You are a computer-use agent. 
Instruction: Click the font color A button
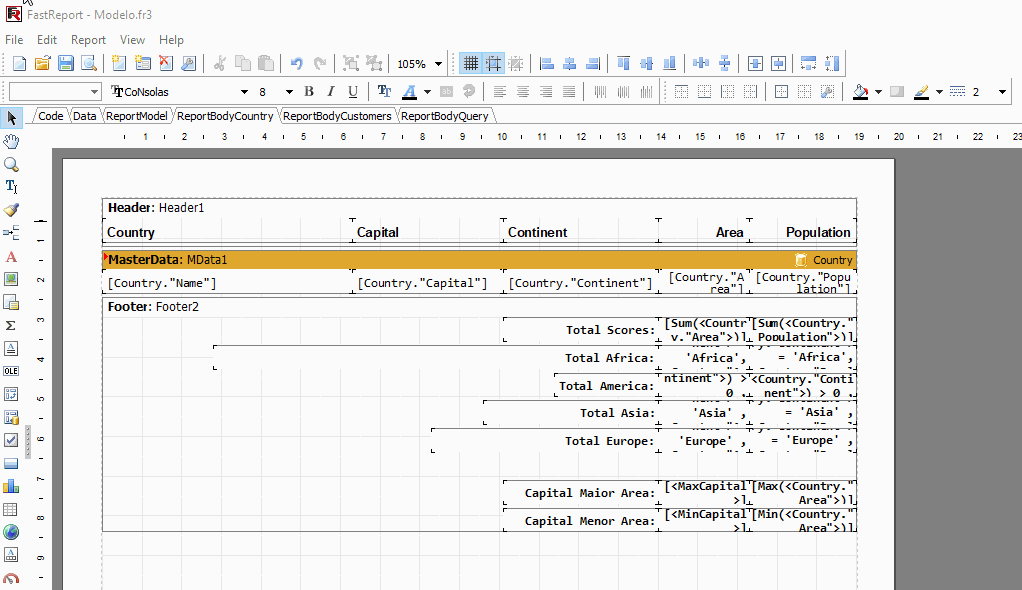[x=409, y=92]
